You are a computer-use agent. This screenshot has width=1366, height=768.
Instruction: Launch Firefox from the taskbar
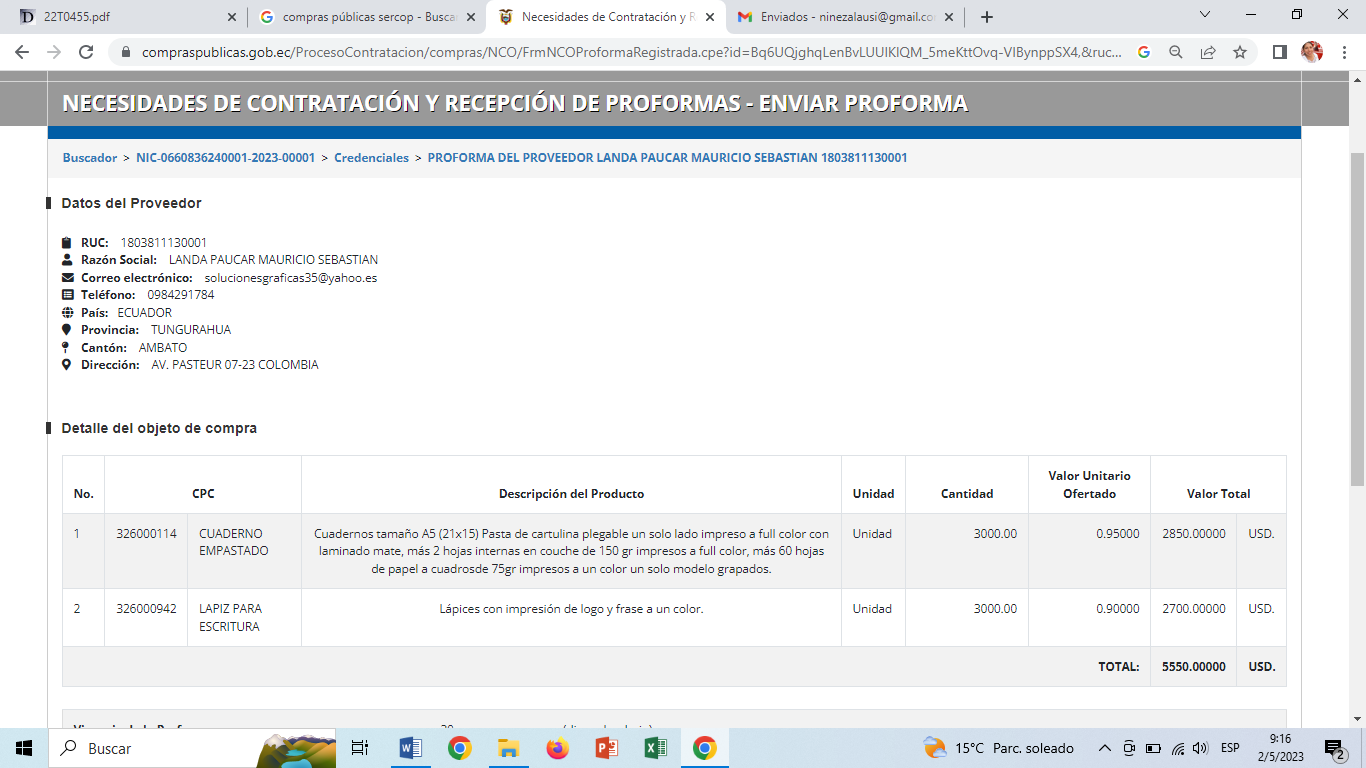point(557,748)
